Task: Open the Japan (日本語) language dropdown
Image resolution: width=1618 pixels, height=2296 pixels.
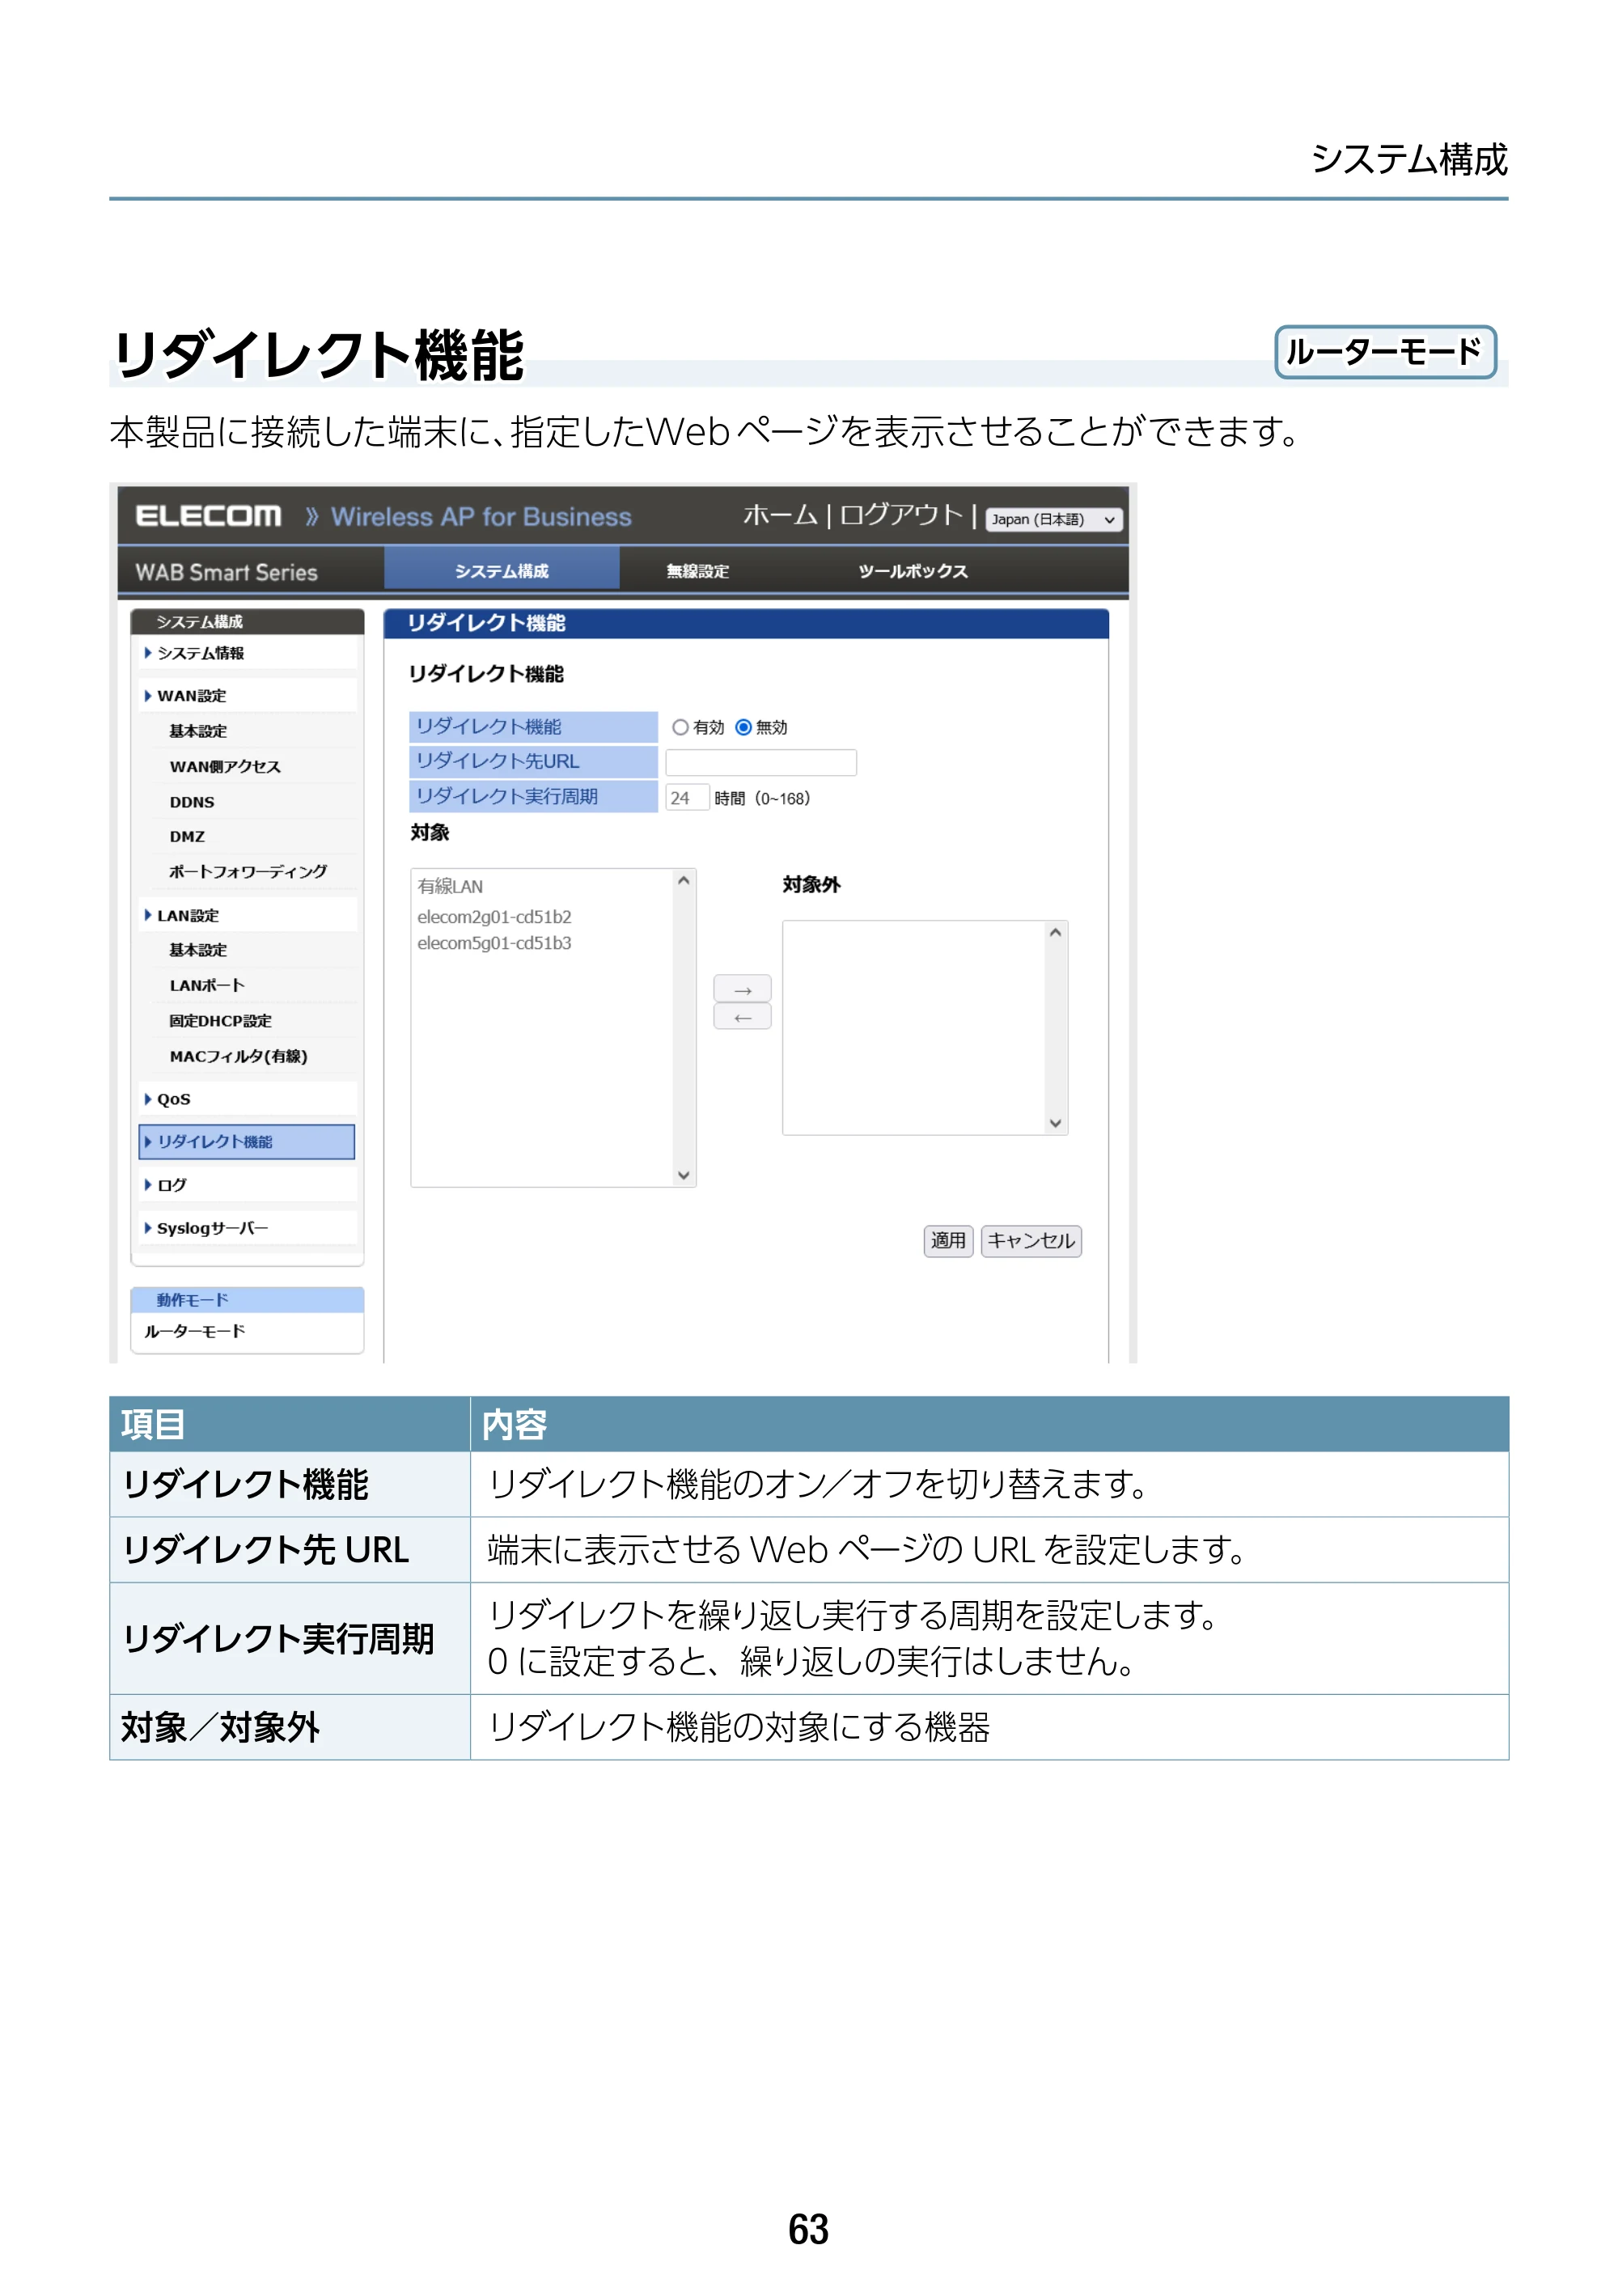Action: tap(1054, 519)
